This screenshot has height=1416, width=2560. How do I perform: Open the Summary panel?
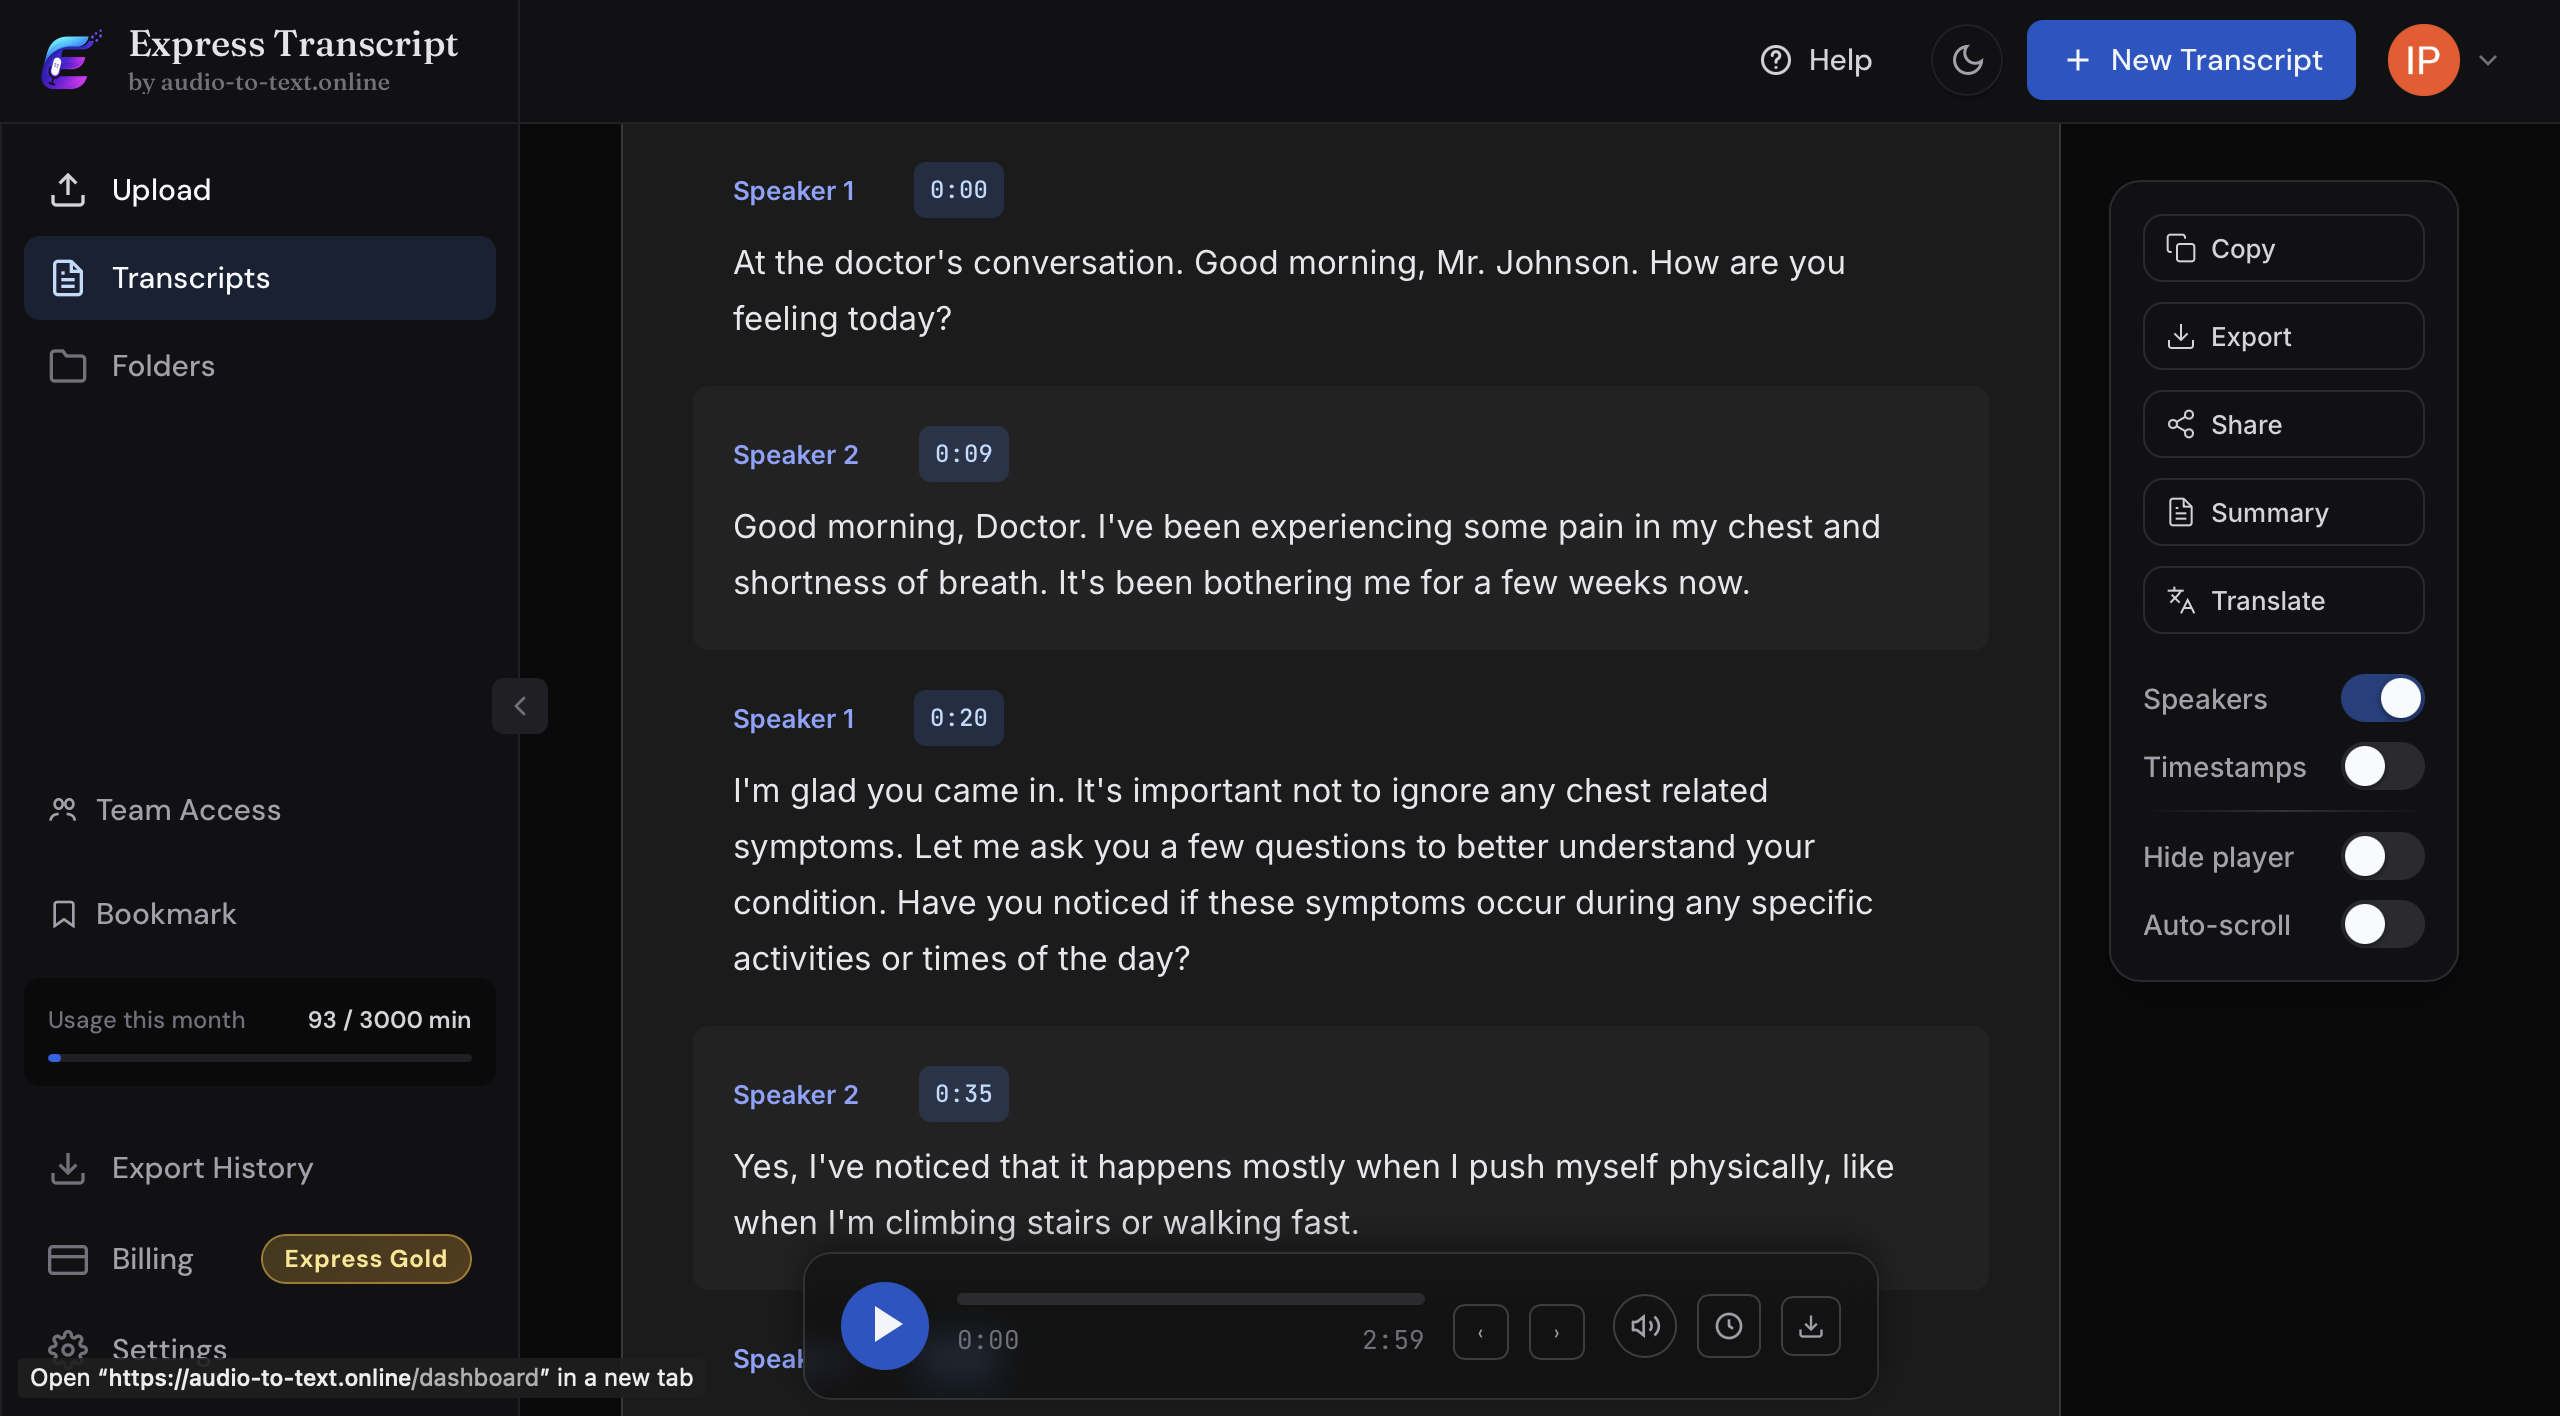(x=2283, y=512)
